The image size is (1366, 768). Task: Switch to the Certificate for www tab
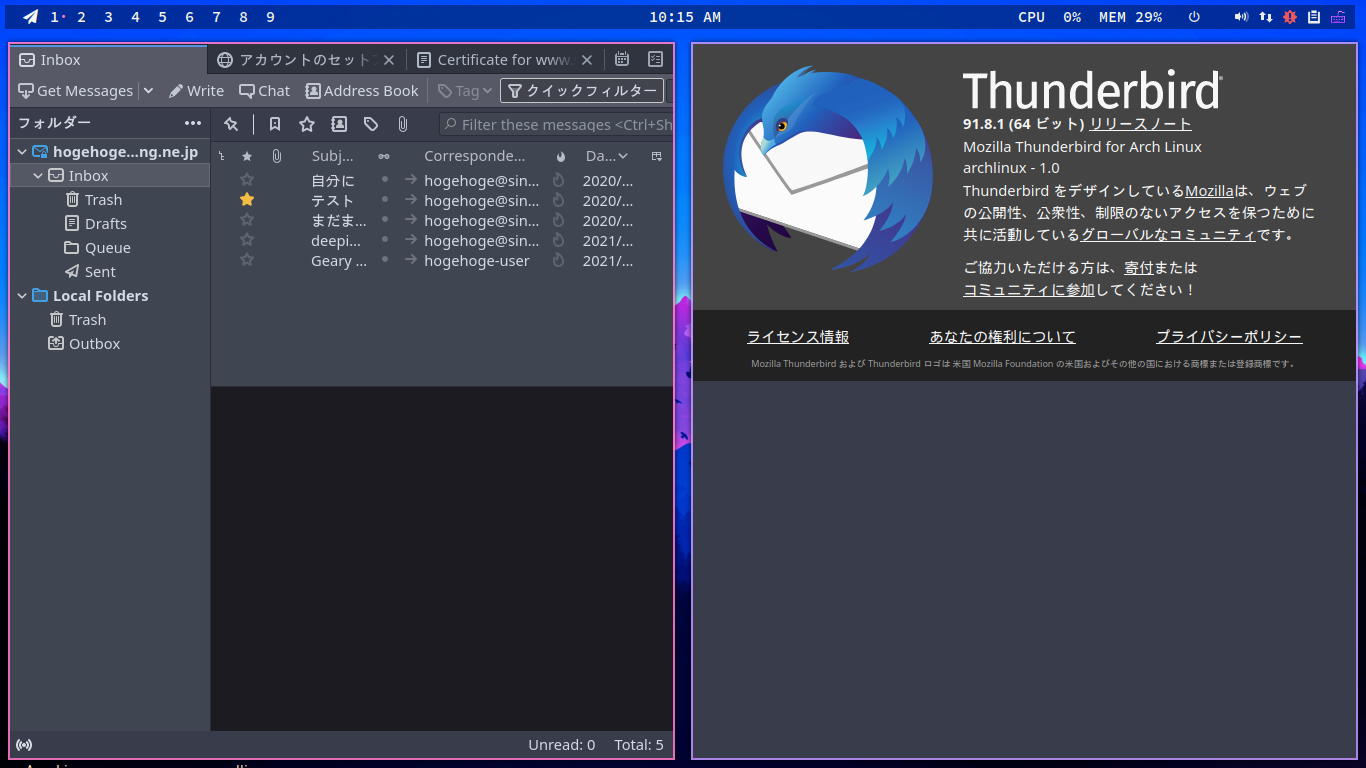(505, 60)
